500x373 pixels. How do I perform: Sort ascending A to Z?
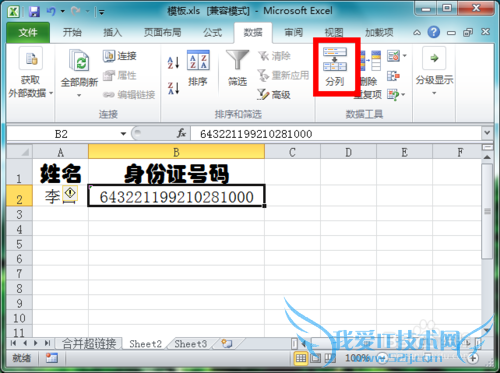tap(173, 62)
